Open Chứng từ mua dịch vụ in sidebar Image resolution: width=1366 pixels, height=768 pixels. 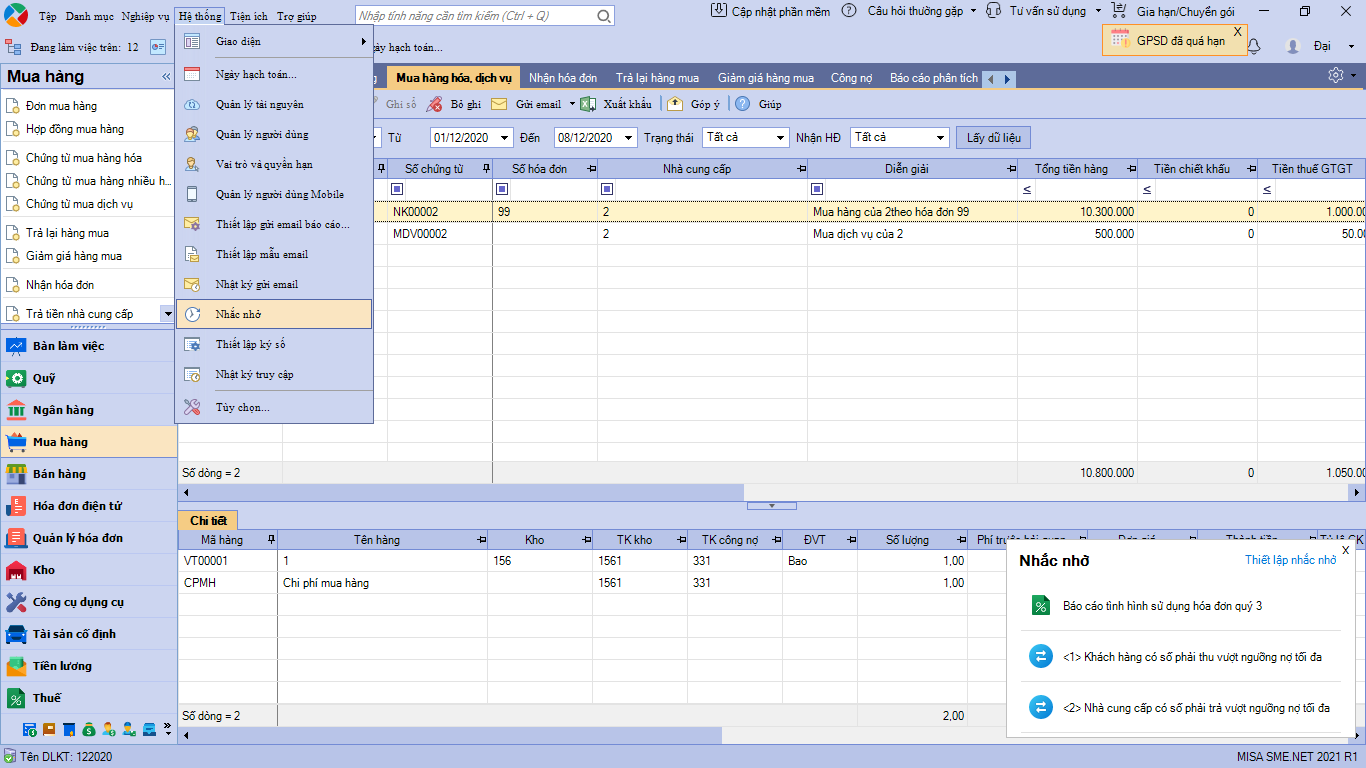pos(80,204)
